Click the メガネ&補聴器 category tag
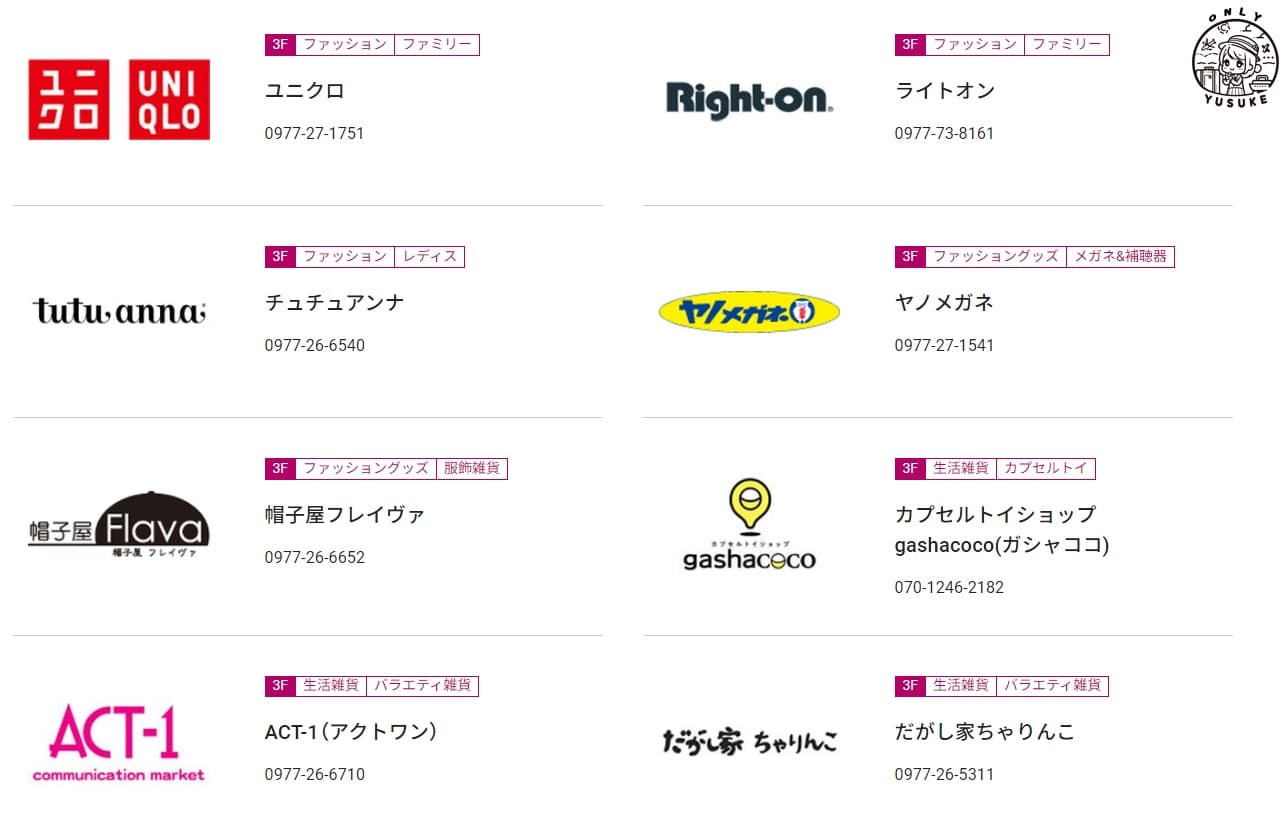 pyautogui.click(x=1120, y=257)
